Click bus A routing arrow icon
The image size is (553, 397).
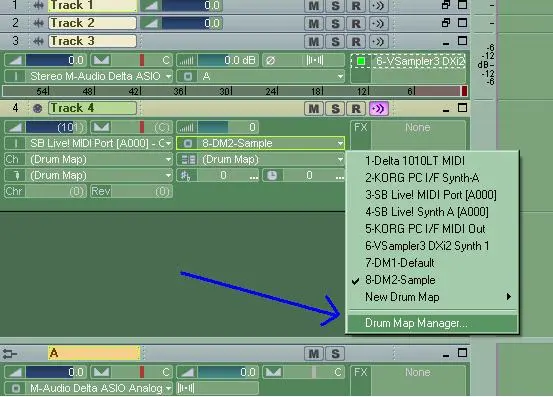10,354
